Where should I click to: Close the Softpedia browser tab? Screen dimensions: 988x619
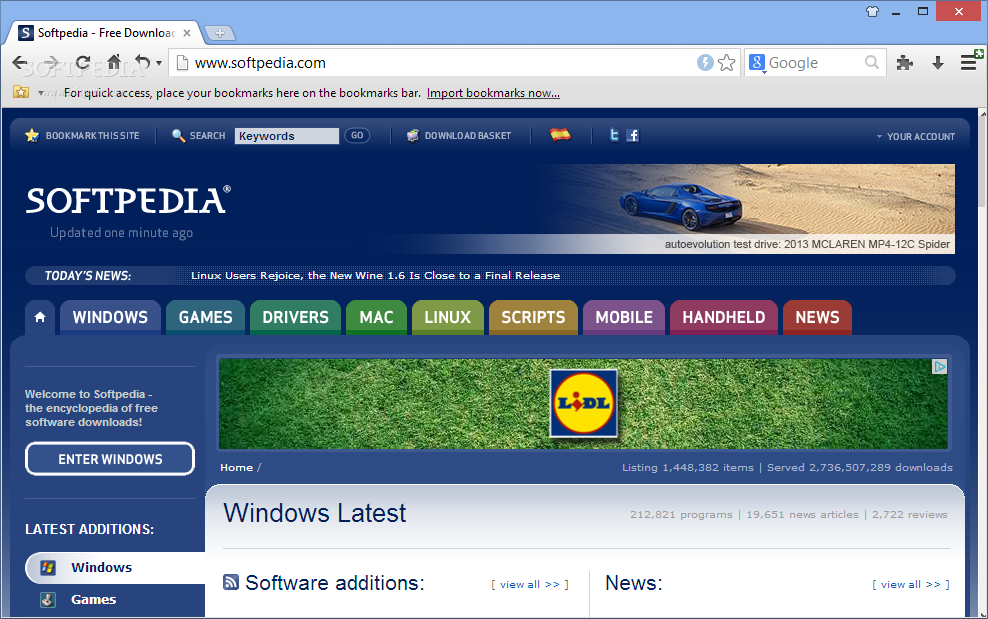187,33
